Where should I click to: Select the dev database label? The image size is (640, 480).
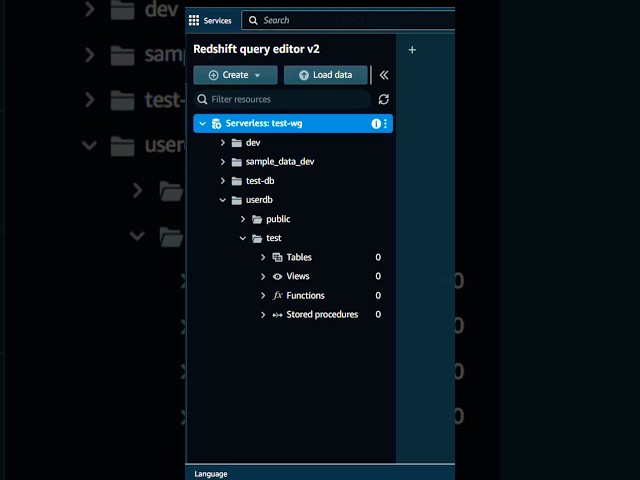pyautogui.click(x=253, y=143)
